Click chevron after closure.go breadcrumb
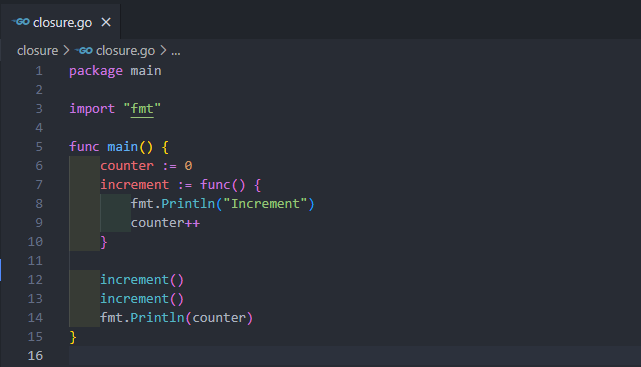This screenshot has height=367, width=641. pos(163,51)
